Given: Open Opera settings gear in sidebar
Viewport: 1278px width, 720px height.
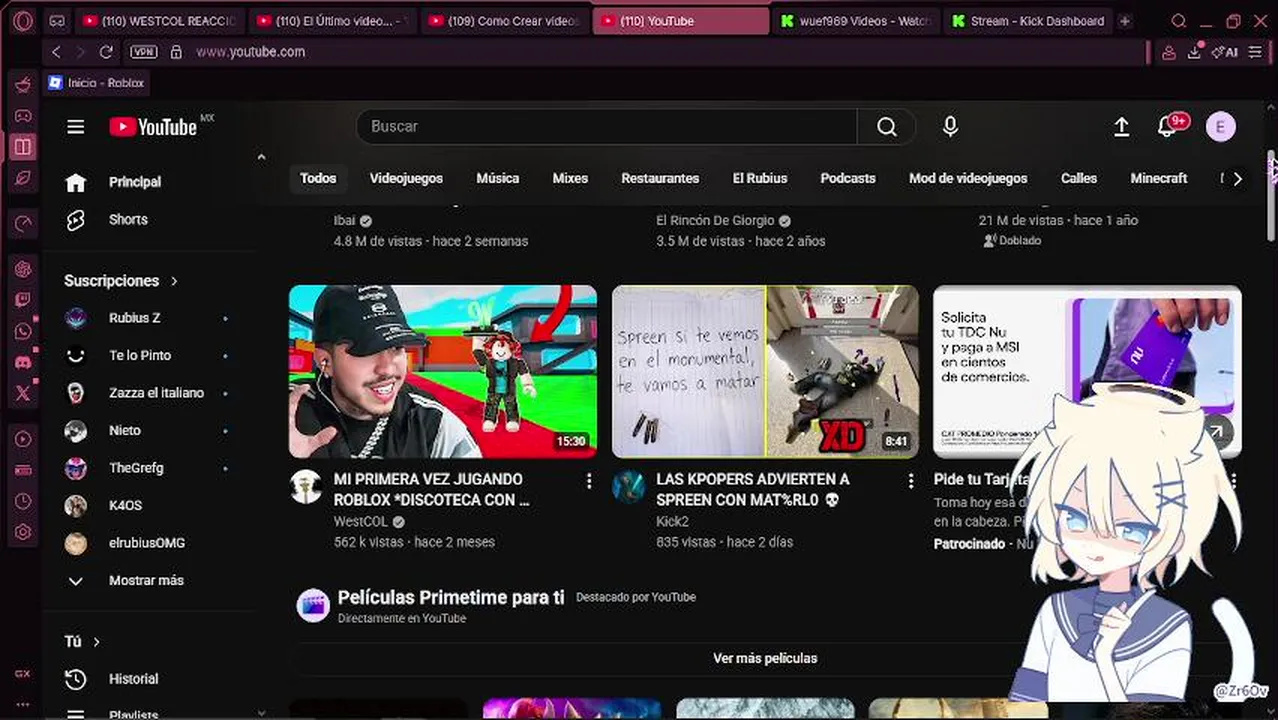Looking at the screenshot, I should [x=22, y=532].
